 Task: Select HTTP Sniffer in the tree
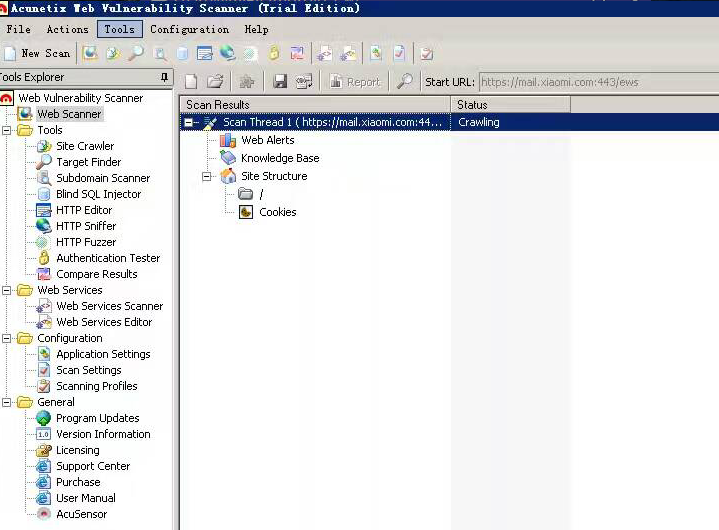click(x=86, y=226)
